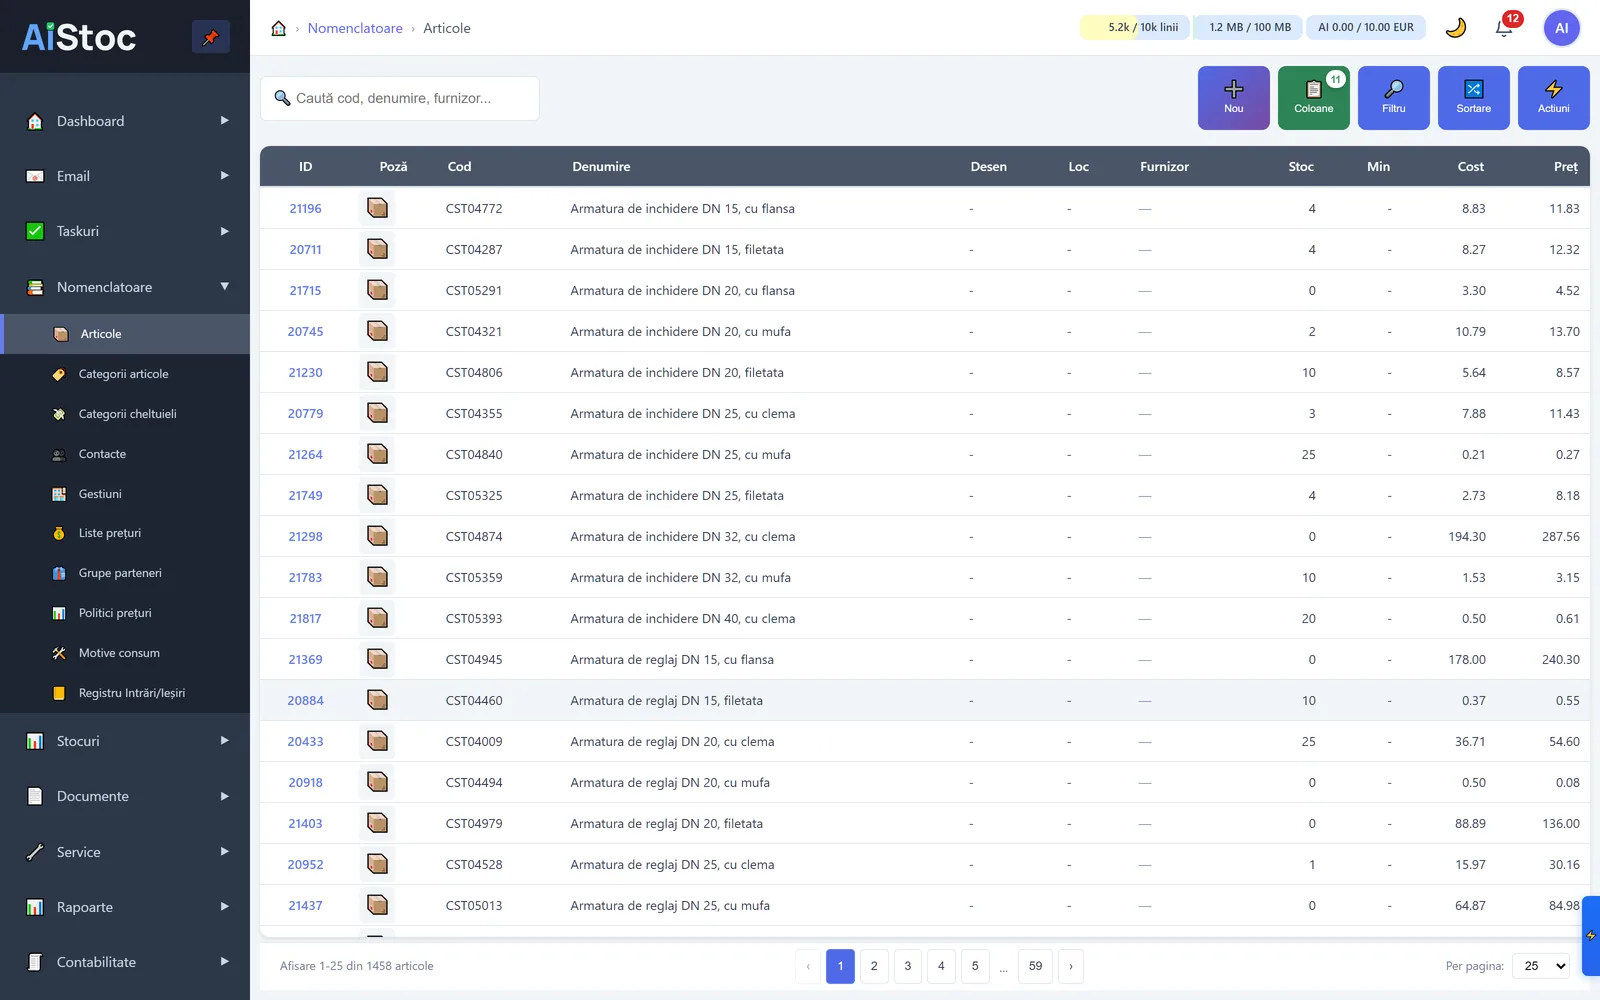This screenshot has height=1000, width=1600.
Task: Open Categorii cheltuieli in sidebar
Action: click(x=125, y=414)
